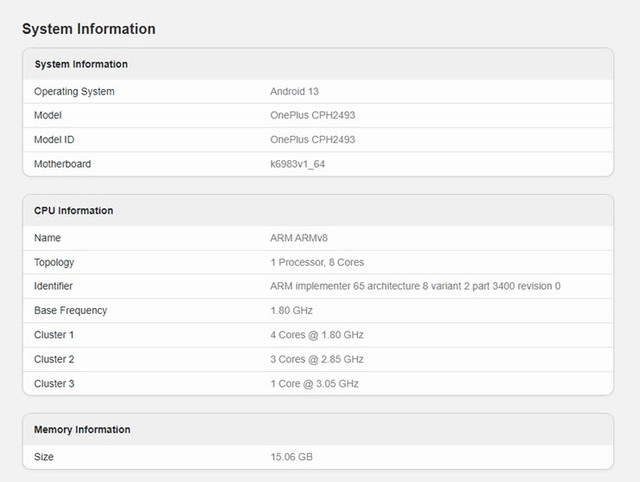Viewport: 640px width, 482px height.
Task: Select the 1.80 GHz base frequency value
Action: point(291,311)
